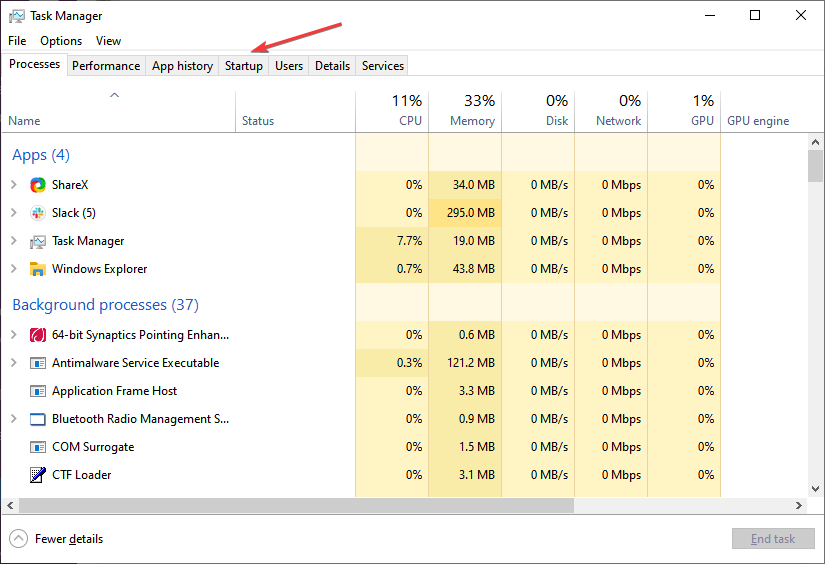825x564 pixels.
Task: Click the Bluetooth Radio Management icon
Action: coord(38,419)
